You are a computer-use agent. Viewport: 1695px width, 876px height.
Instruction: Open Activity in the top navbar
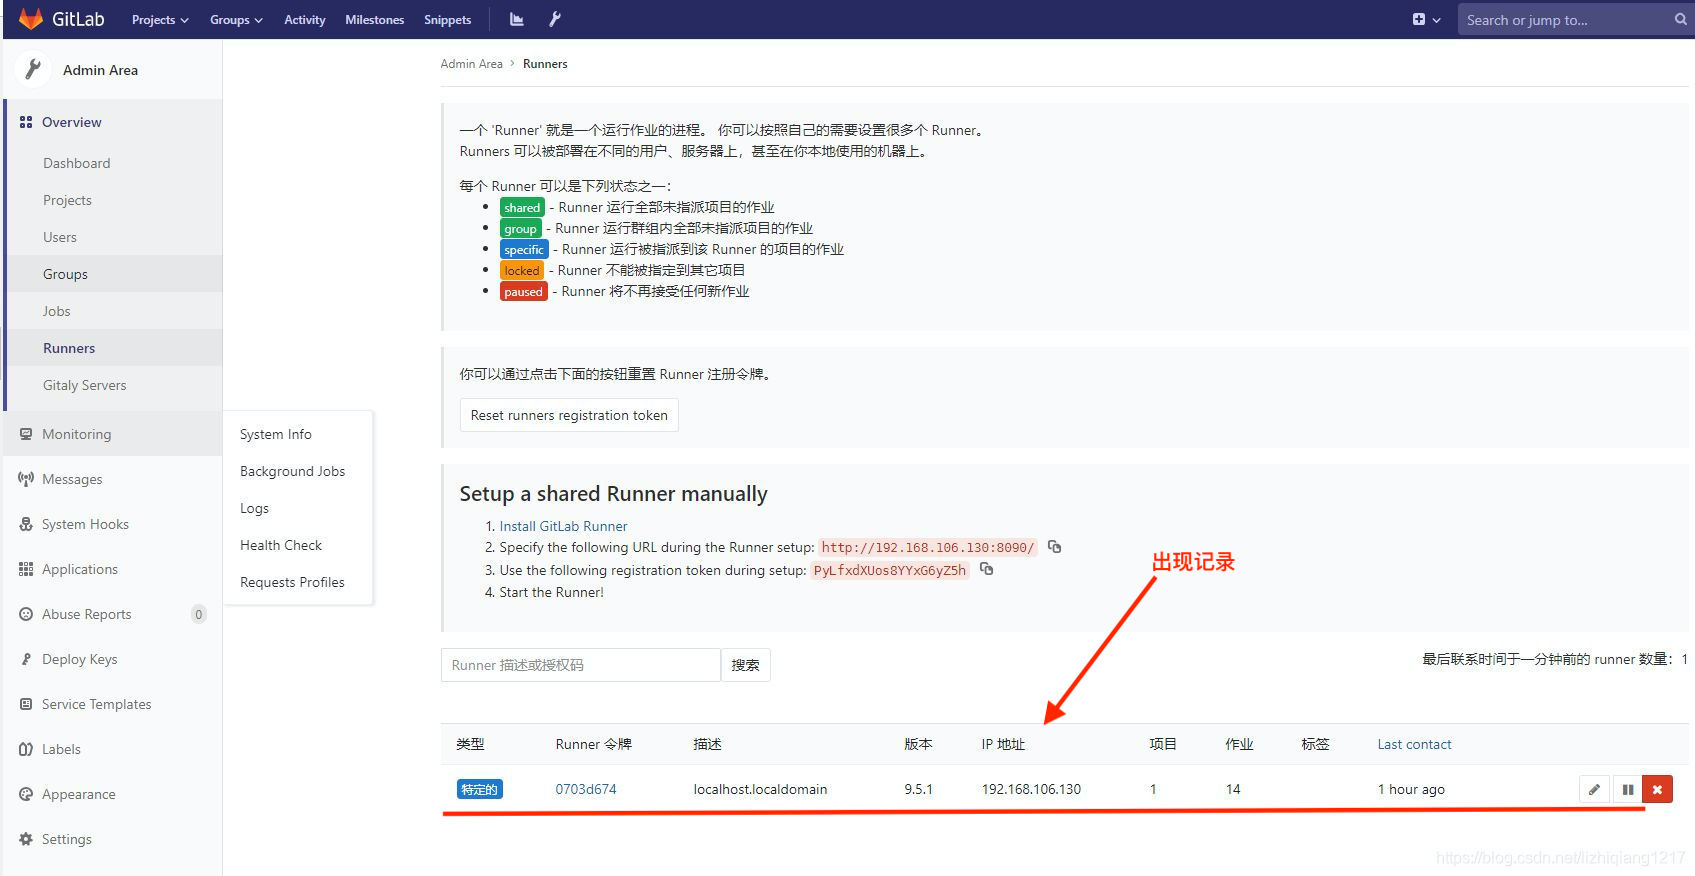pos(305,20)
